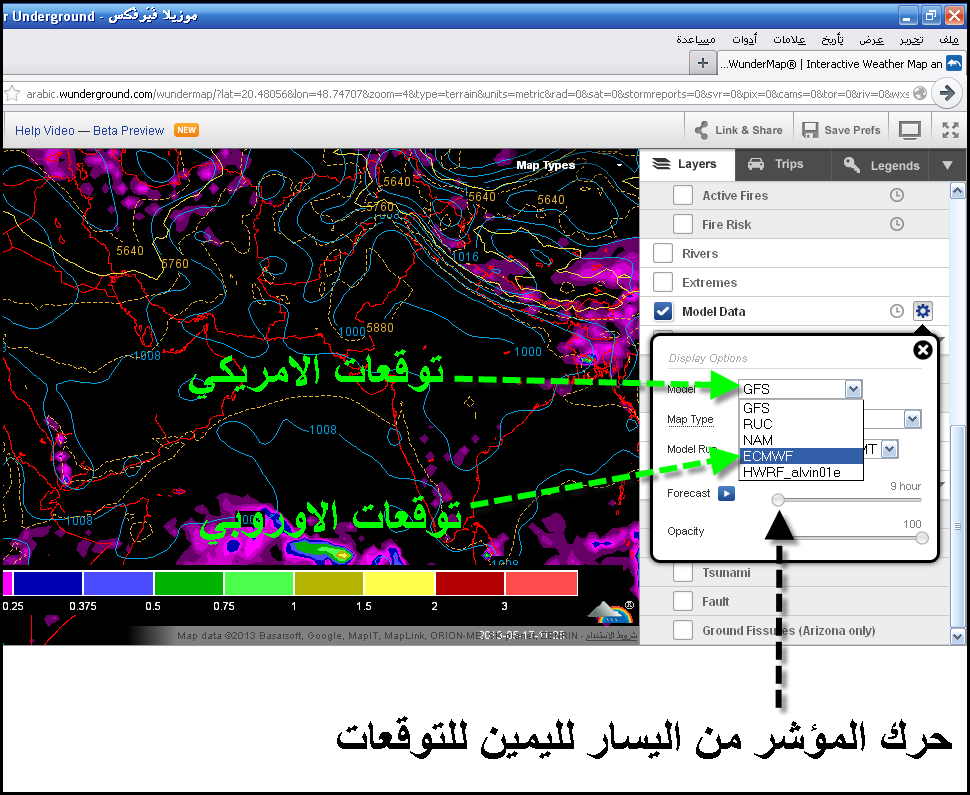Switch to the Layers tab
The image size is (970, 795).
(687, 165)
